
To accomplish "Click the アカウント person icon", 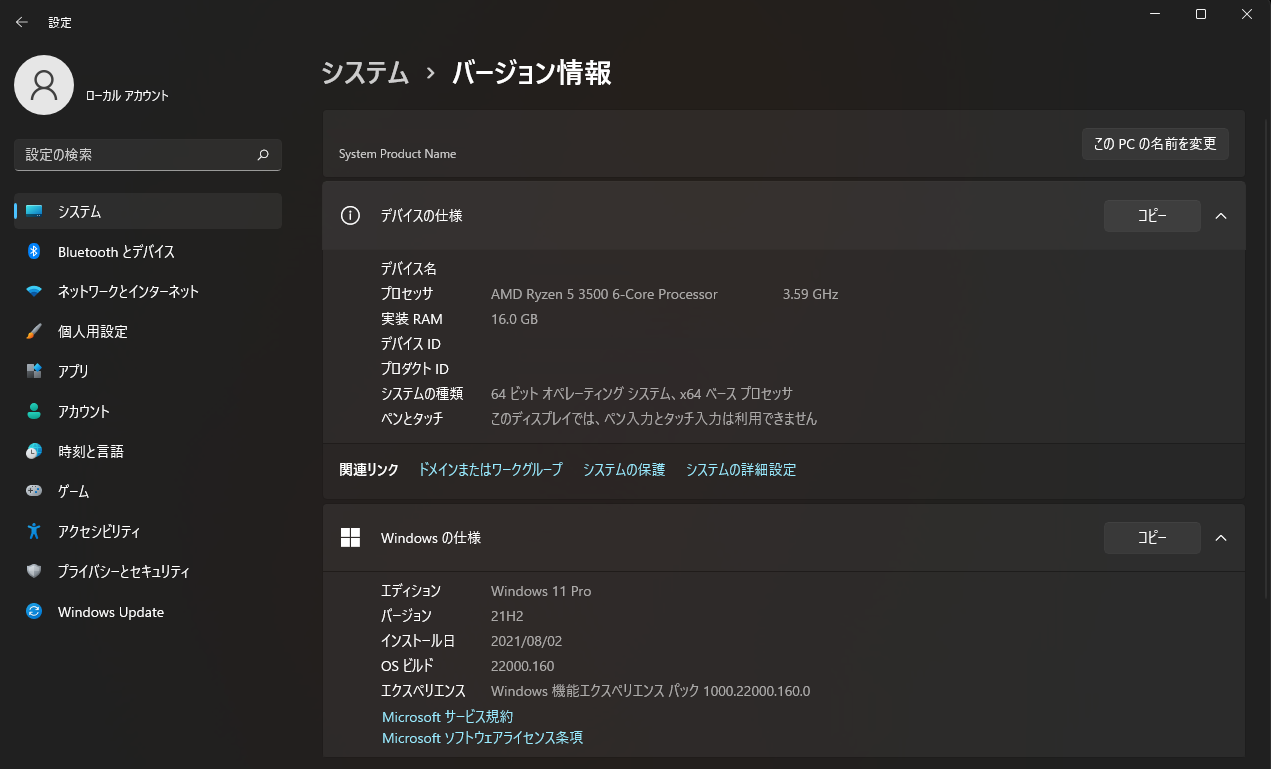I will [34, 411].
